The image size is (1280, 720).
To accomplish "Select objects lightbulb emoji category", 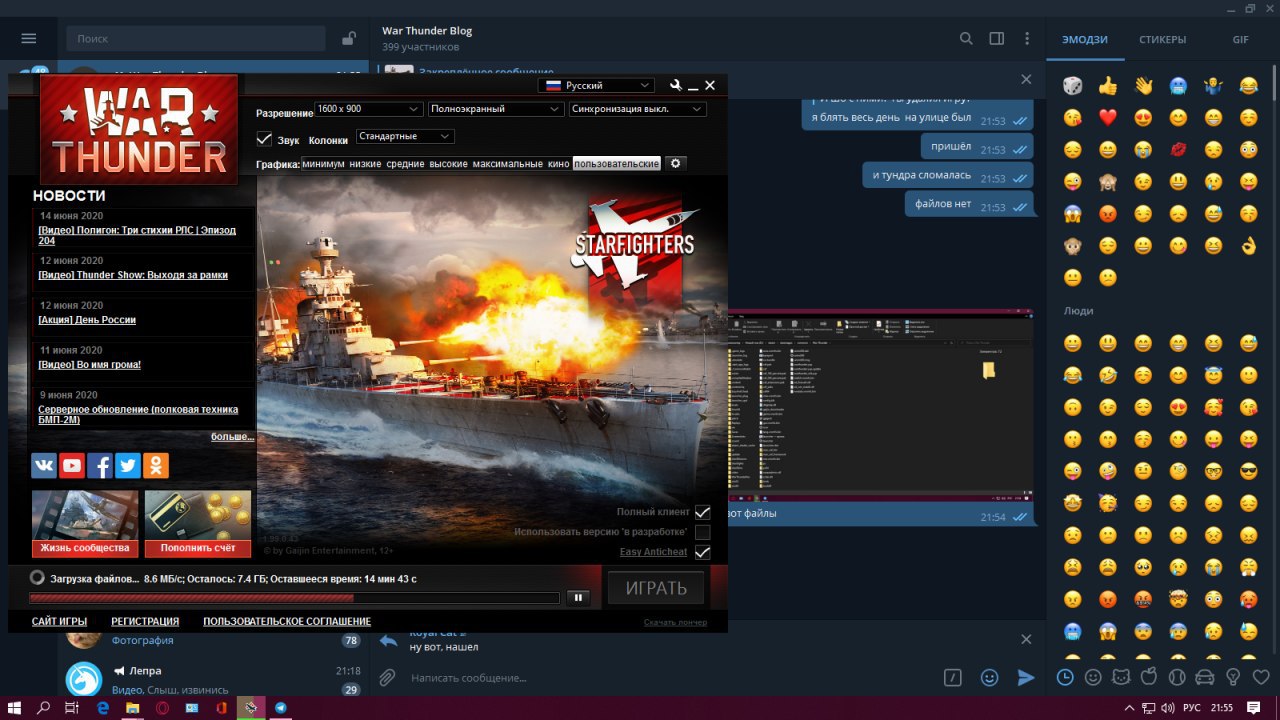I will click(1233, 677).
